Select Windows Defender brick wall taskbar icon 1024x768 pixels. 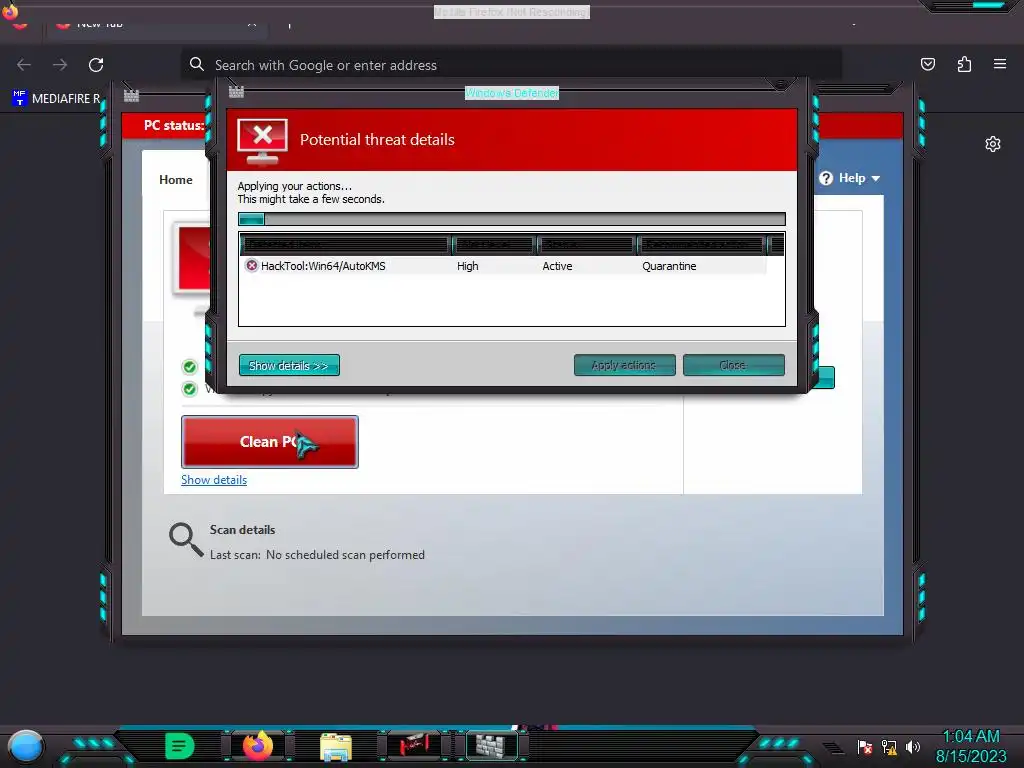491,746
